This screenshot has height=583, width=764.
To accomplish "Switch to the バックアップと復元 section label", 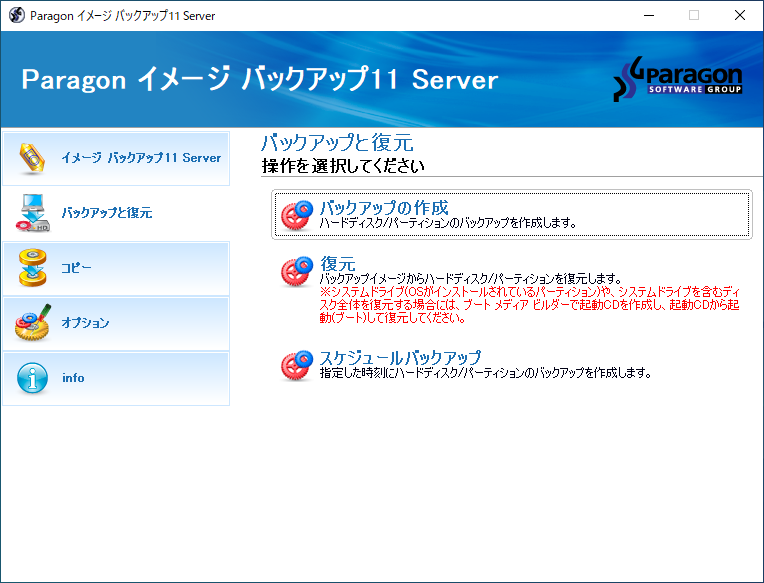I will 107,213.
